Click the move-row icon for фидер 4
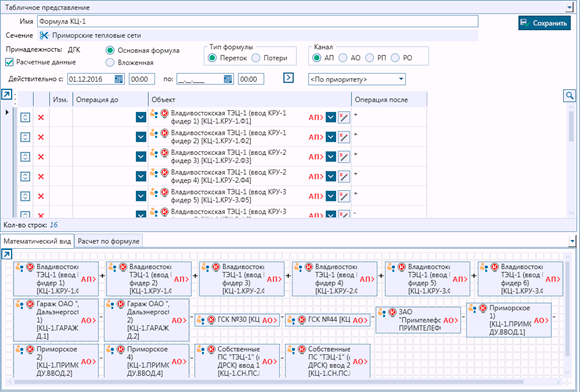Viewport: 580px width, 392px height. pos(25,176)
